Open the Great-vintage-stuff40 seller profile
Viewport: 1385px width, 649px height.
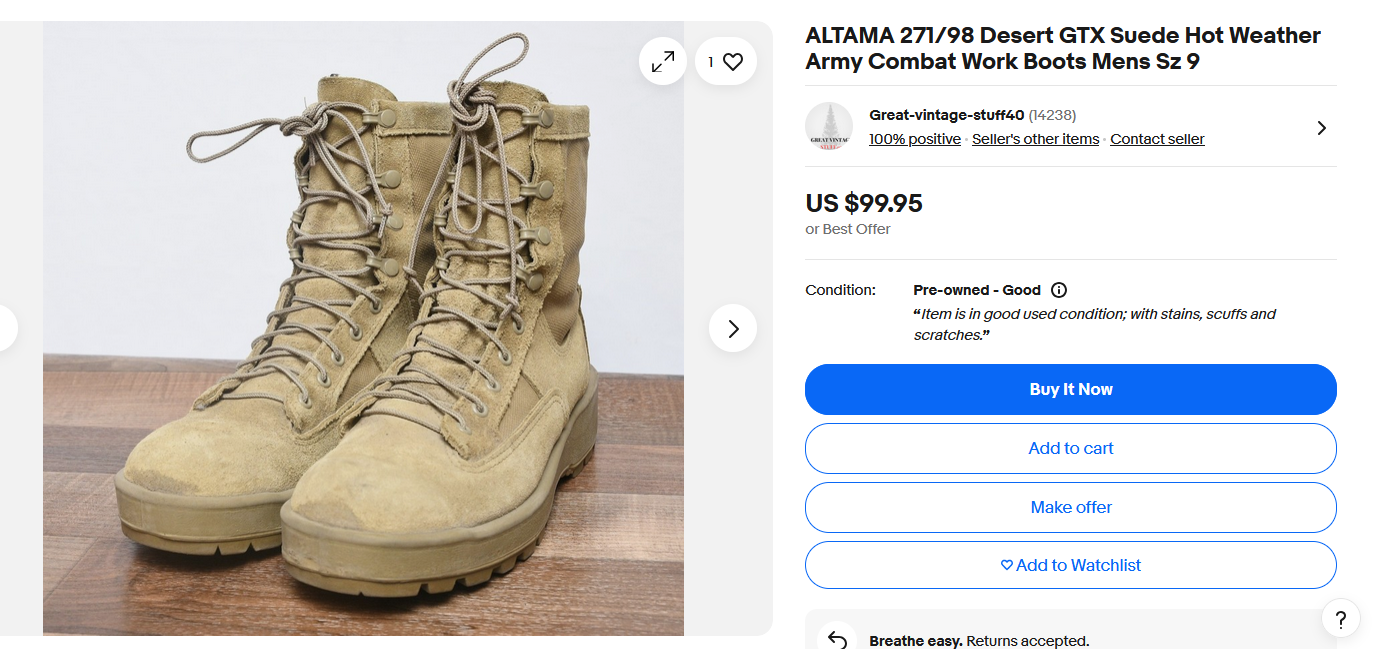(946, 115)
